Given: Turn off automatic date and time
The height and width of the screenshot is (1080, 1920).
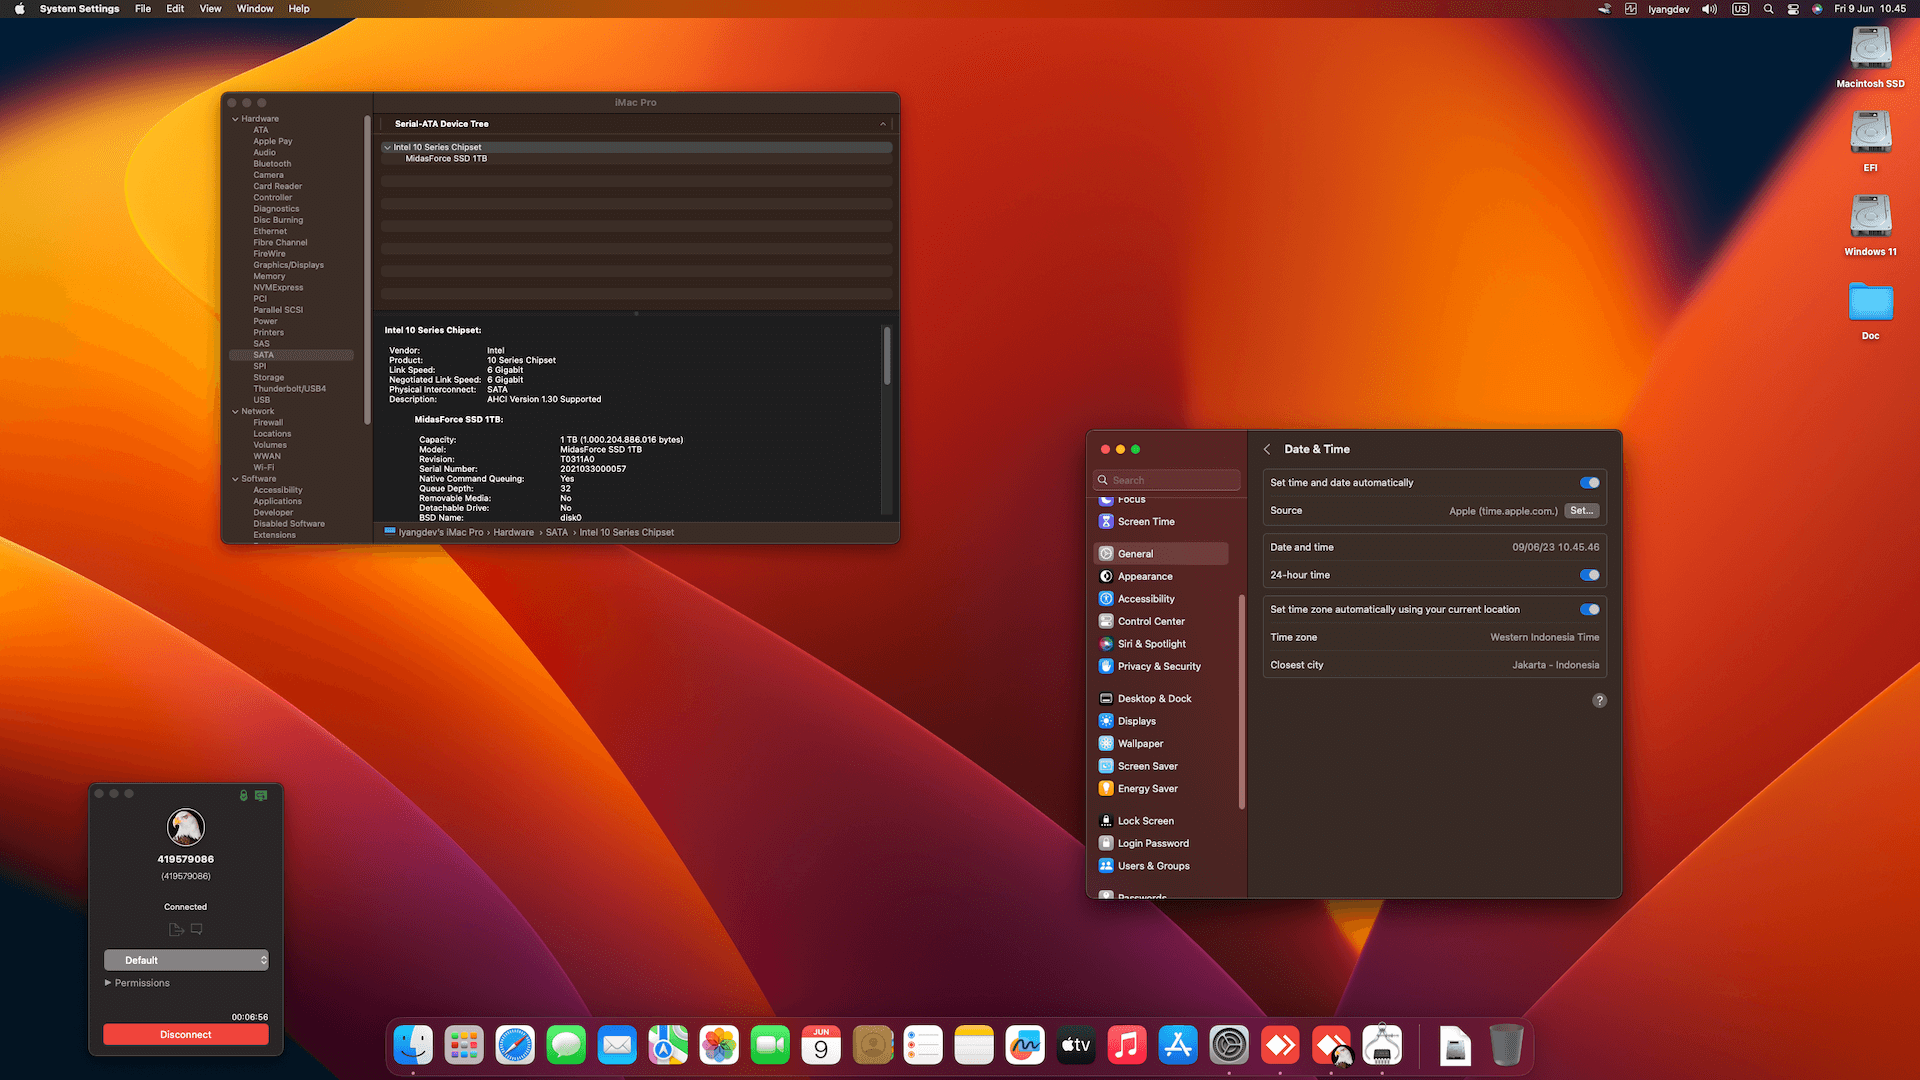Looking at the screenshot, I should (1589, 482).
